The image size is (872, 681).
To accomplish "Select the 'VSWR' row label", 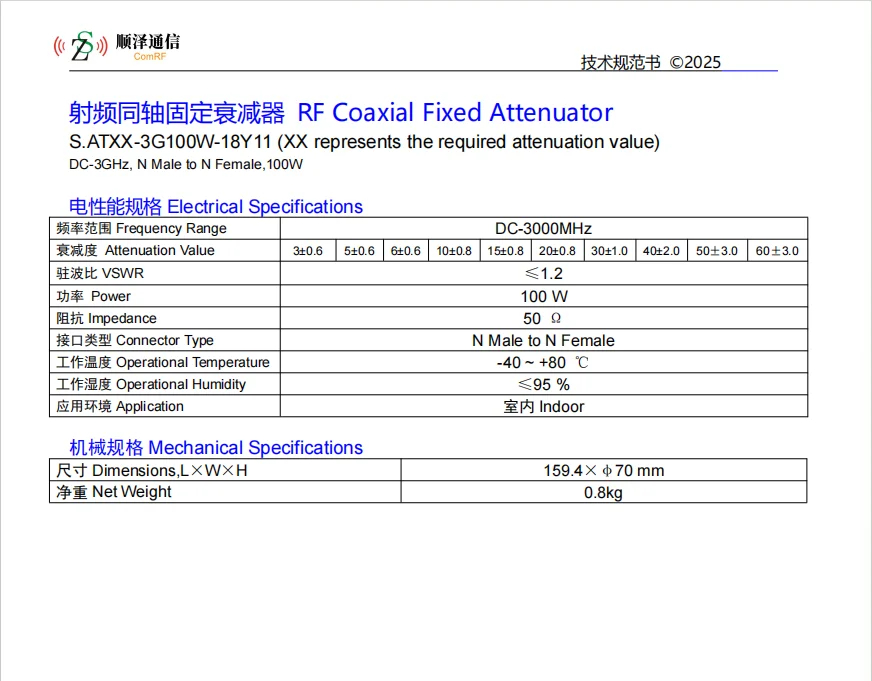I will pyautogui.click(x=100, y=274).
